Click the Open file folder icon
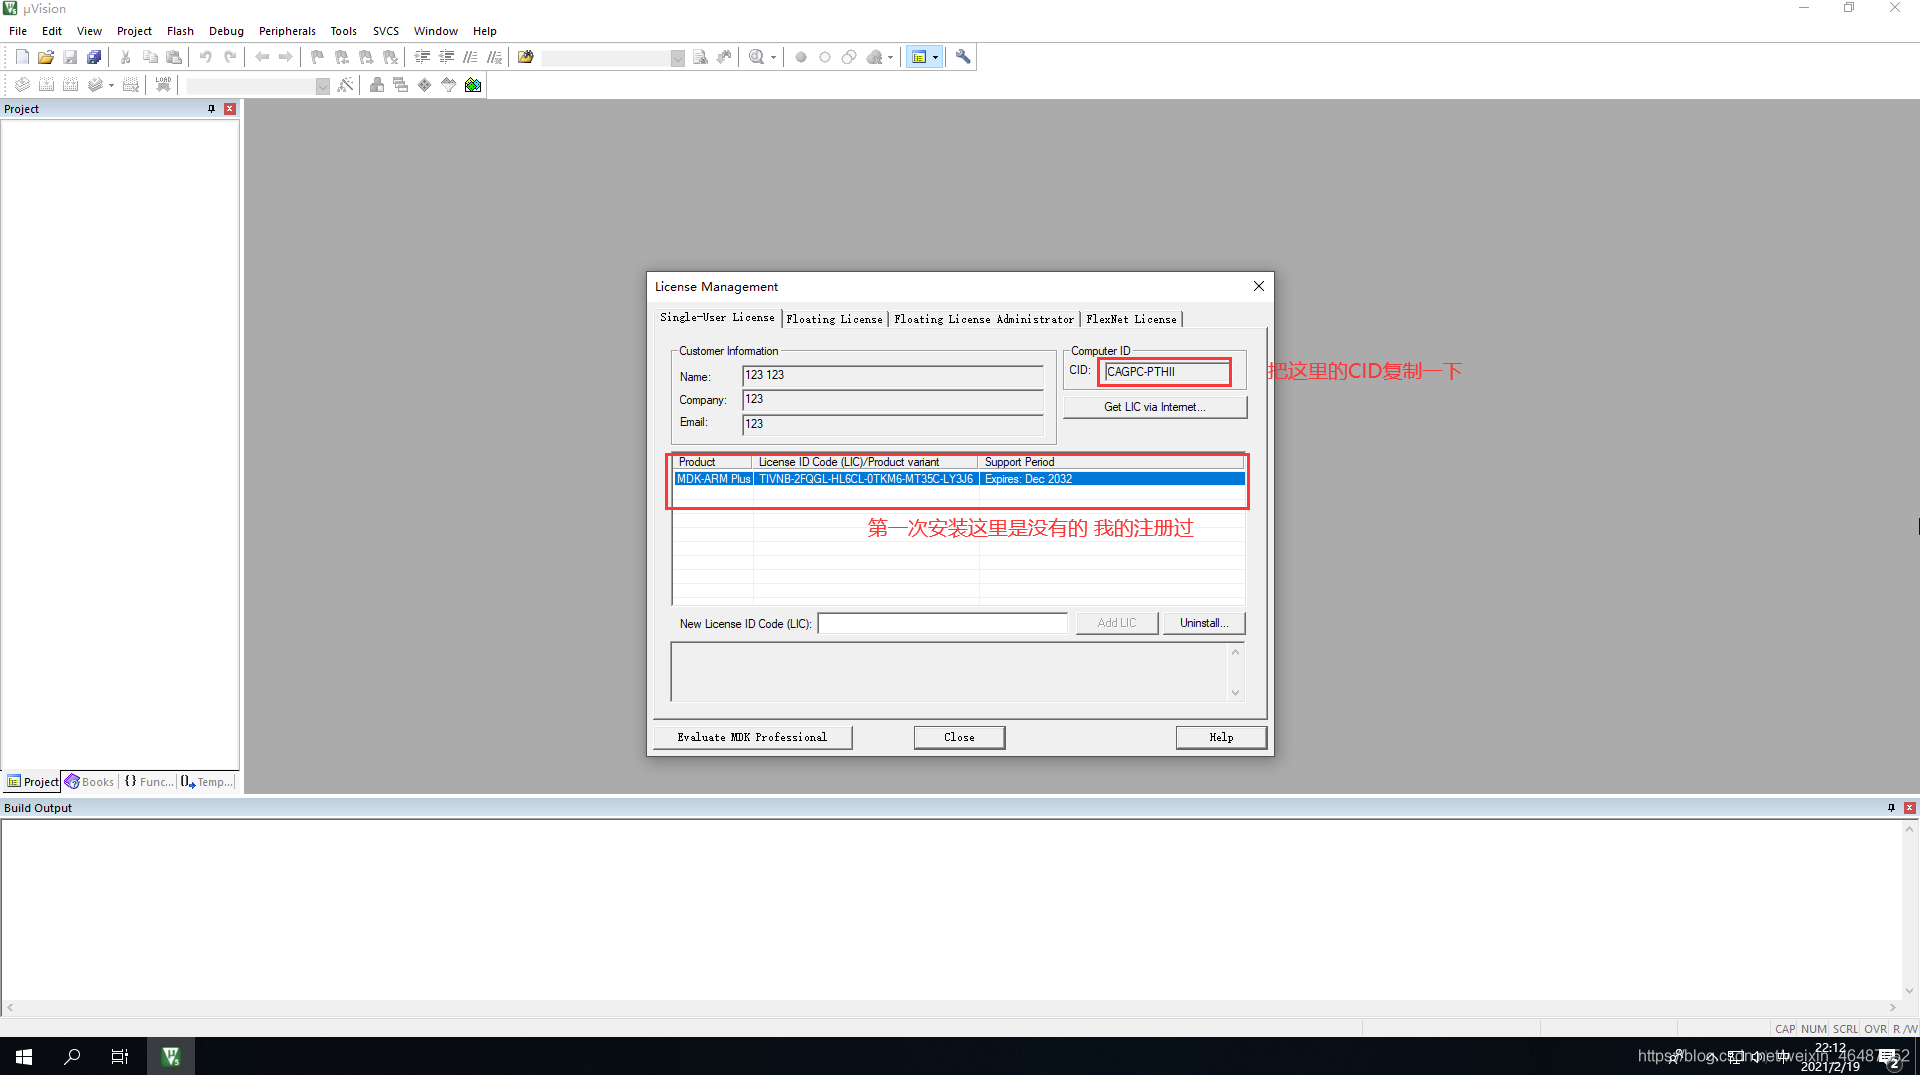 pos(46,57)
